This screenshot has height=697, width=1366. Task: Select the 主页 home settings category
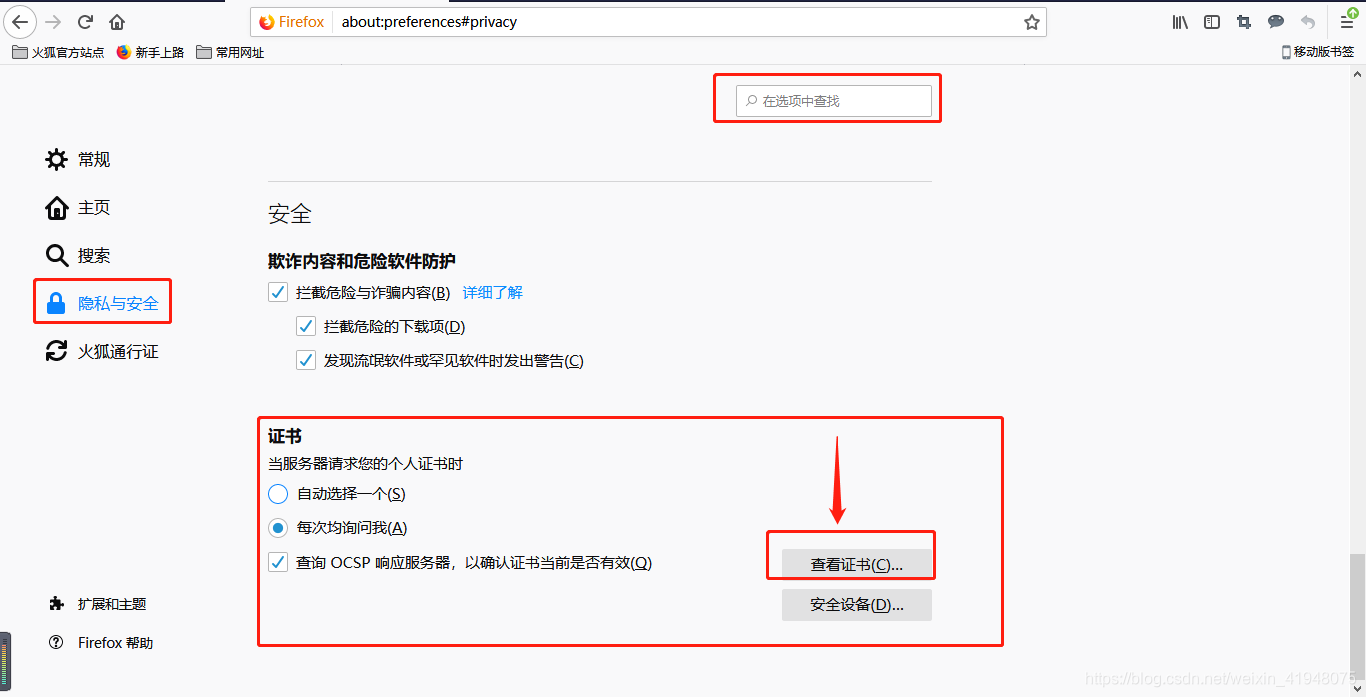click(x=78, y=208)
